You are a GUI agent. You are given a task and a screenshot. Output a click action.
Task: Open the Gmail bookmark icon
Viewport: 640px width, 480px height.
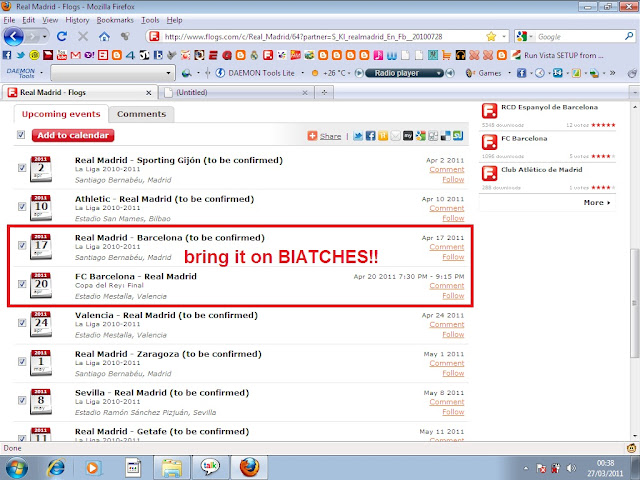(x=76, y=55)
